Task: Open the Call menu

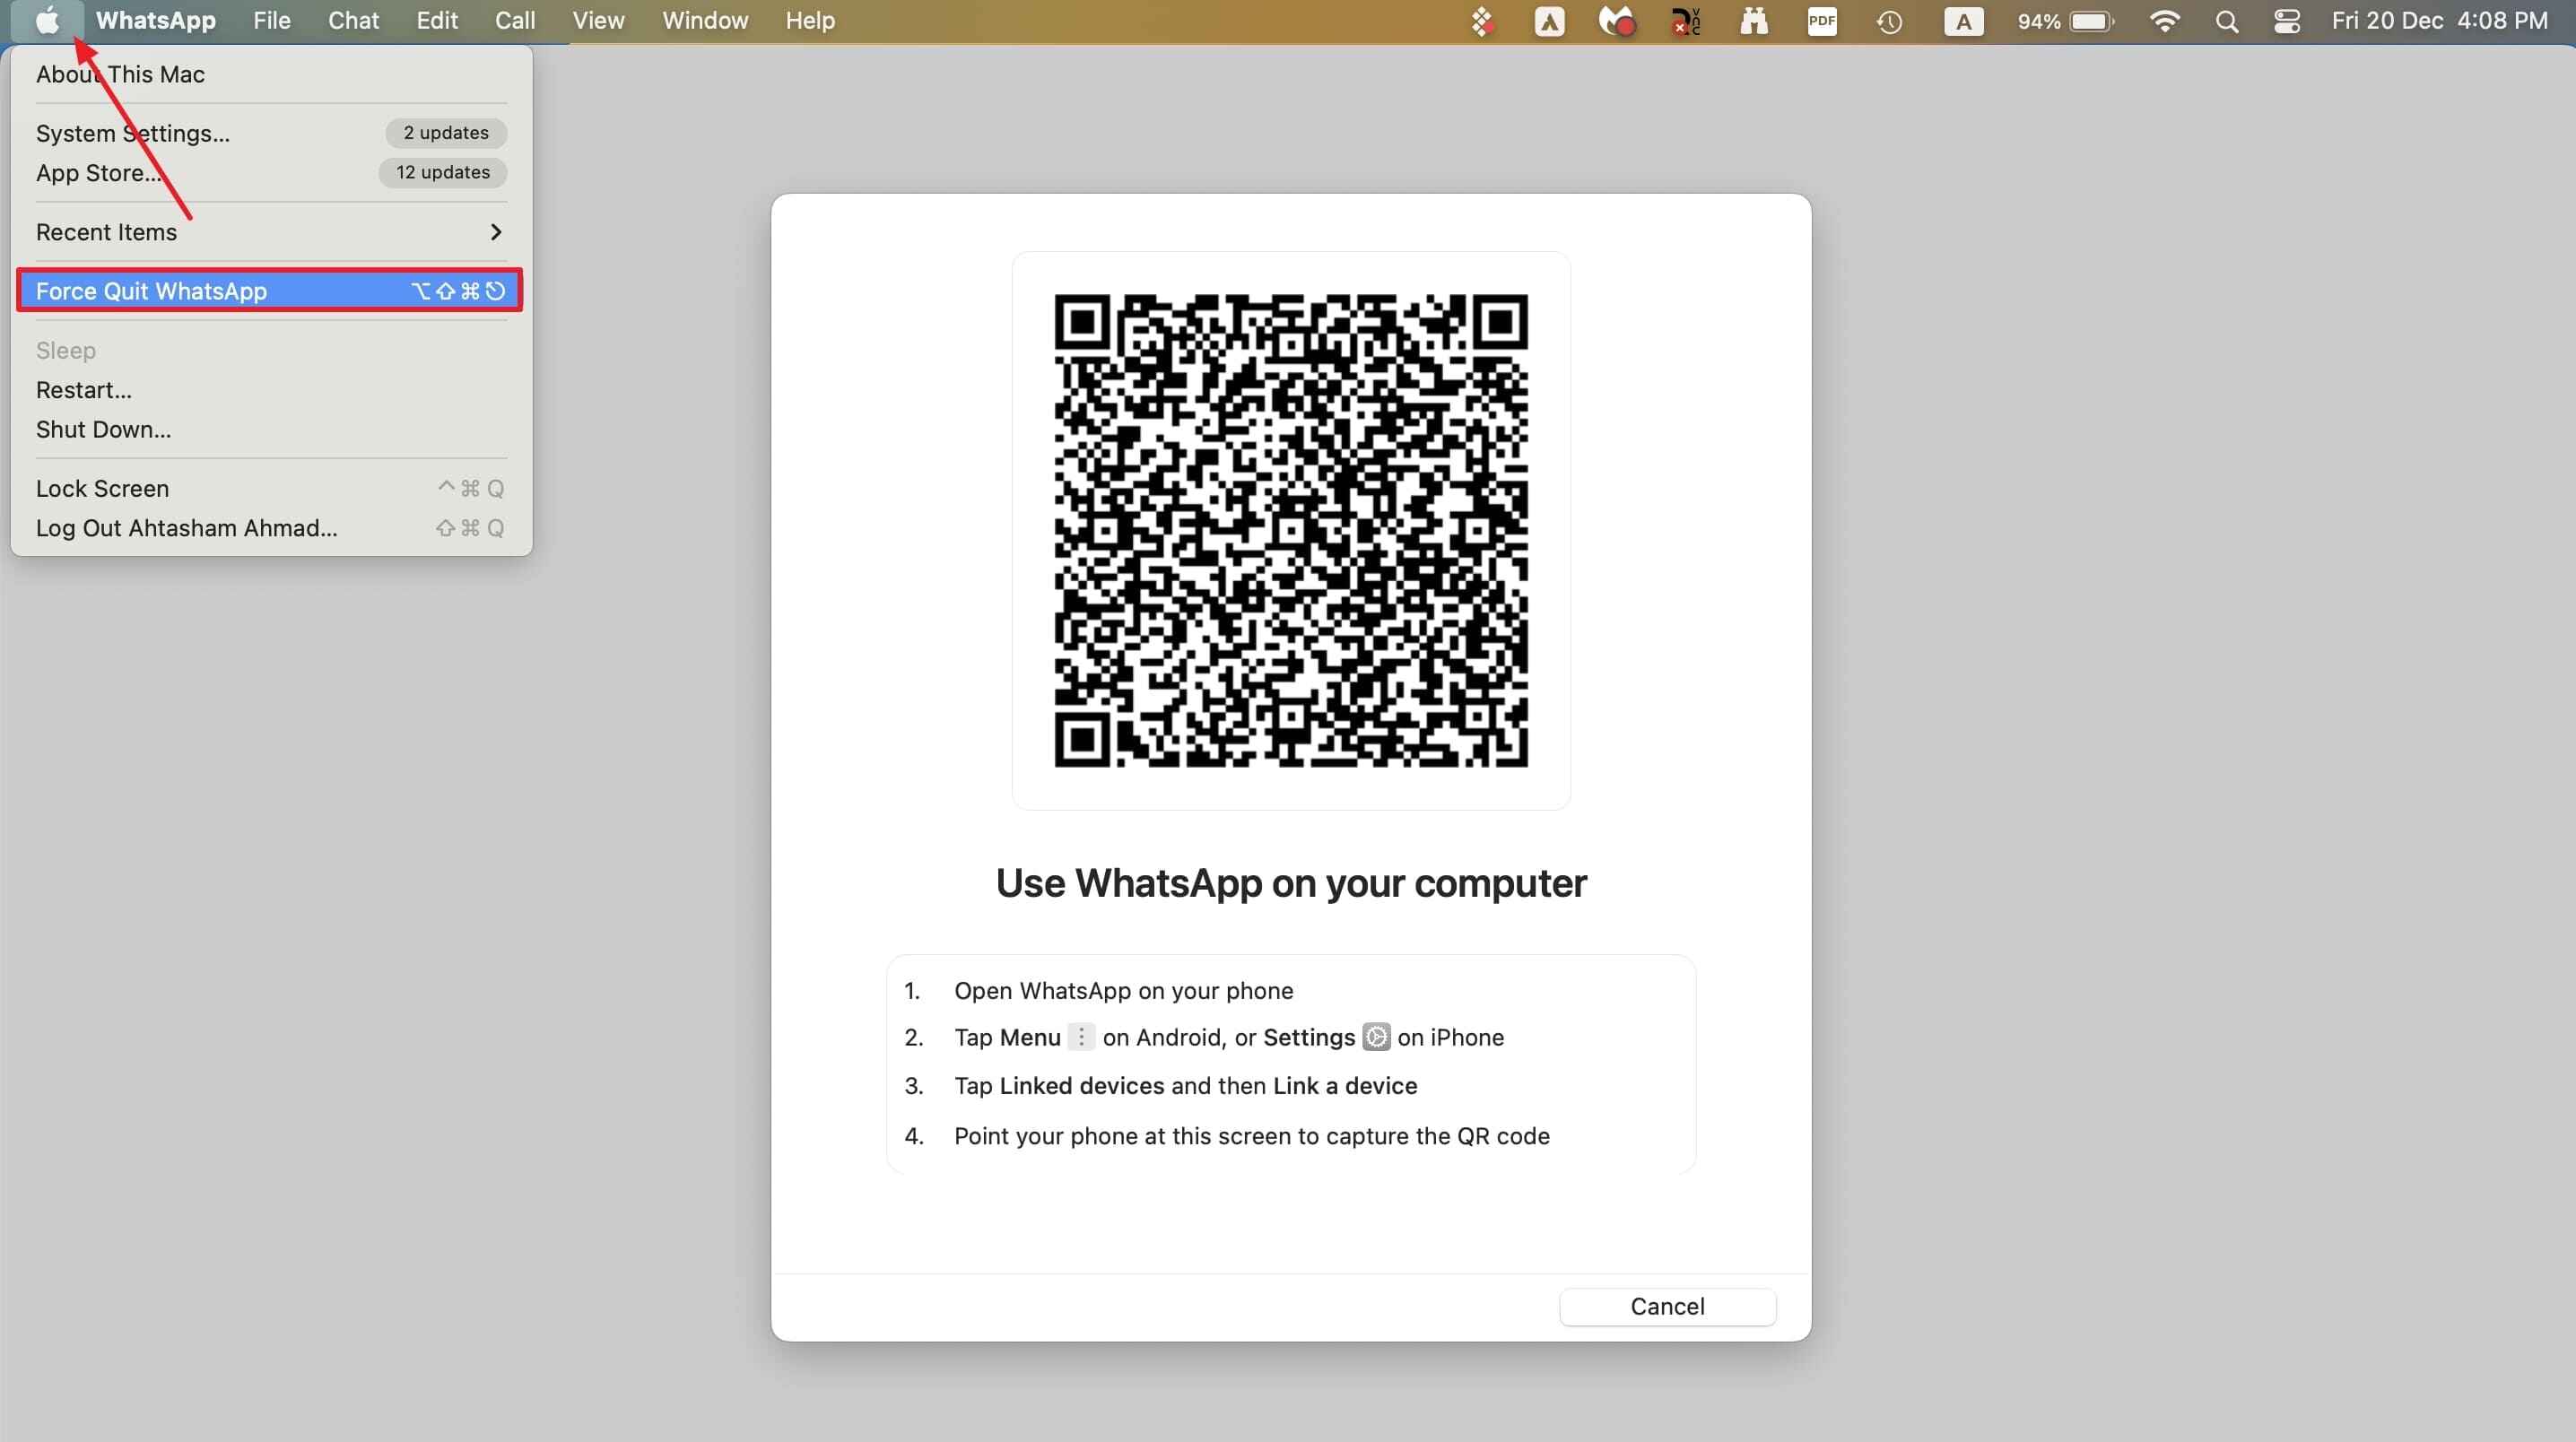Action: click(x=515, y=21)
